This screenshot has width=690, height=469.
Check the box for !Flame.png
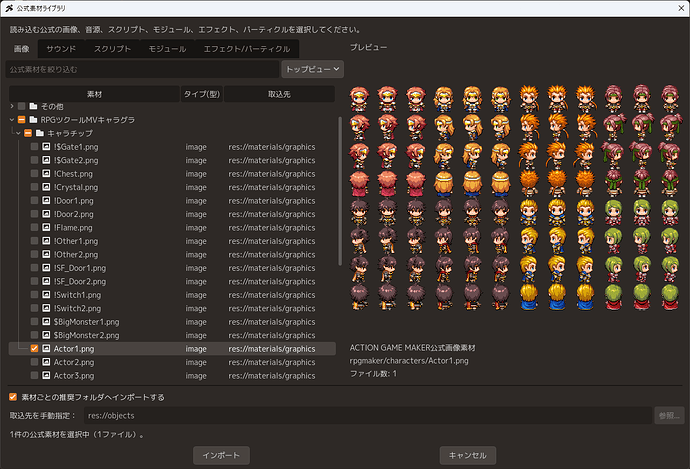34,227
